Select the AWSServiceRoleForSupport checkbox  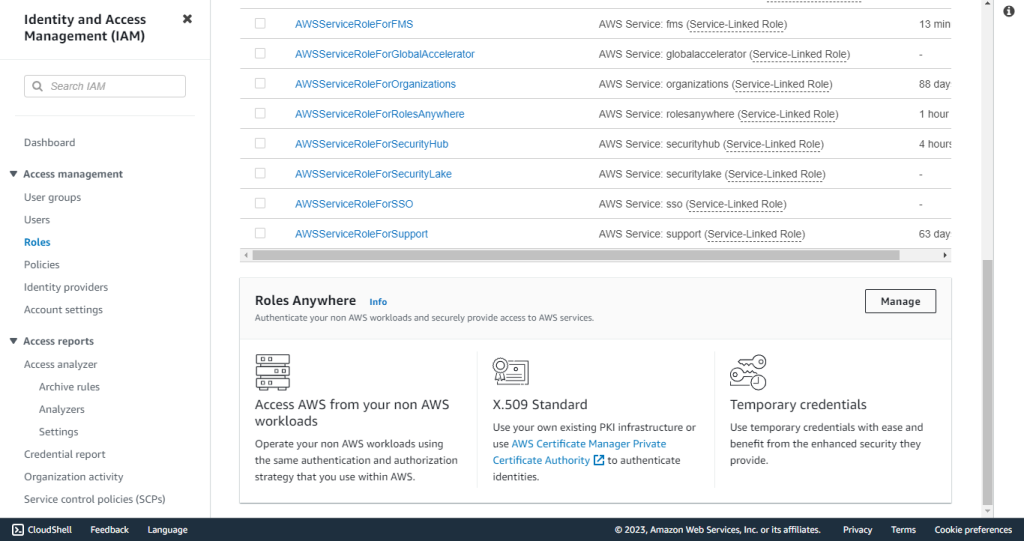260,233
